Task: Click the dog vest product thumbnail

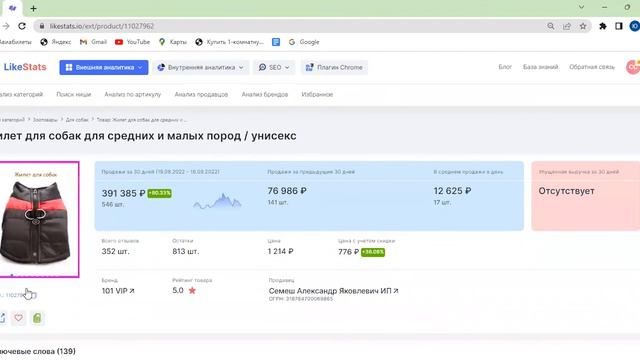Action: click(38, 220)
